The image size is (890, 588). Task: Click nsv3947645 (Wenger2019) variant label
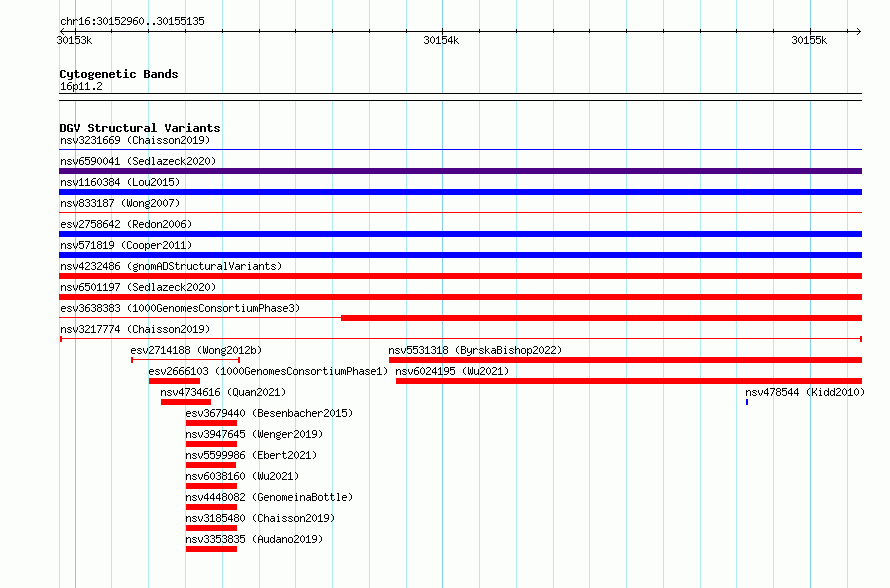[254, 434]
